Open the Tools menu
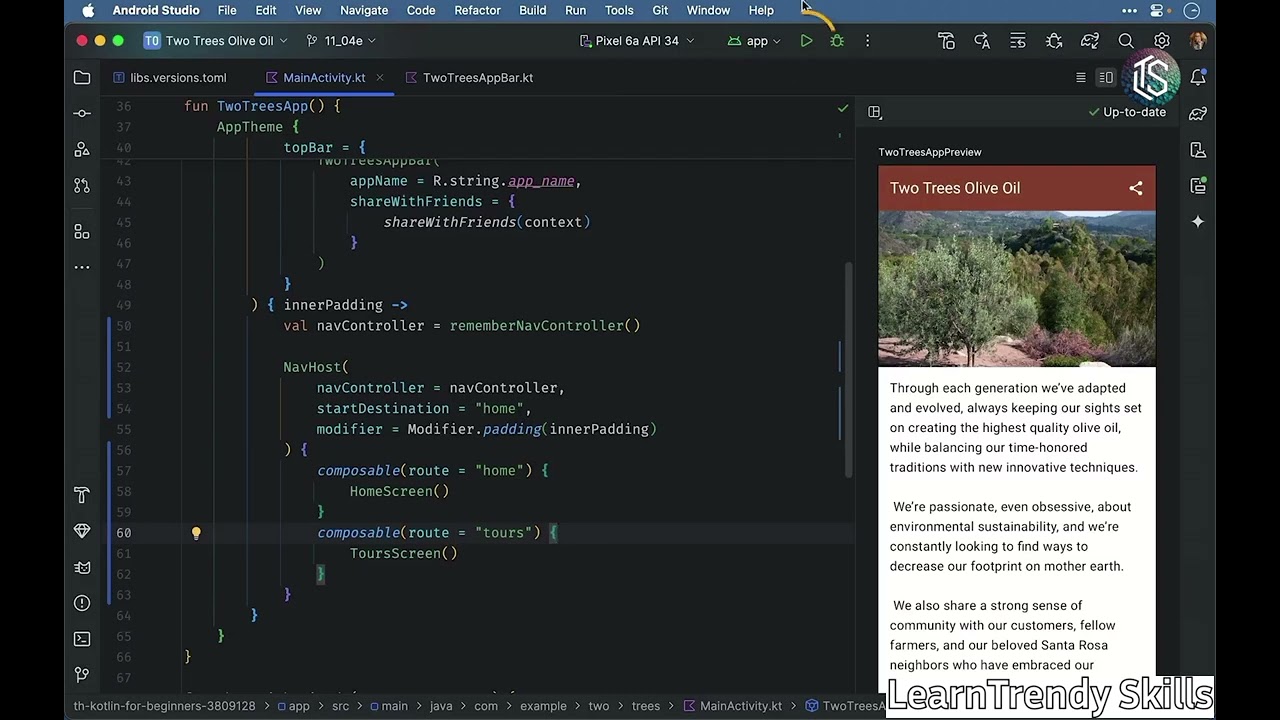 [619, 10]
